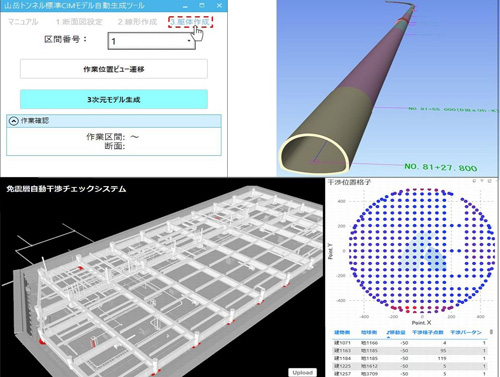Maximize the tunnel CIM tool window
The height and width of the screenshot is (377, 500).
pyautogui.click(x=202, y=6)
